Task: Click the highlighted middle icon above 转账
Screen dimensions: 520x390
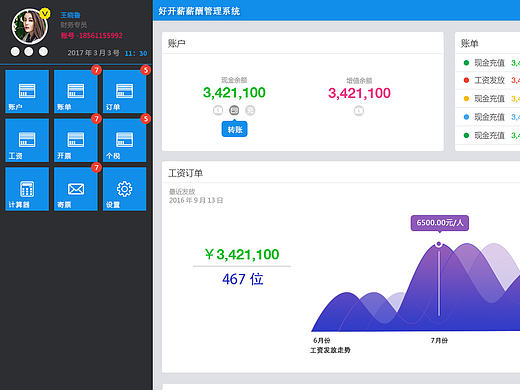Action: pos(234,110)
